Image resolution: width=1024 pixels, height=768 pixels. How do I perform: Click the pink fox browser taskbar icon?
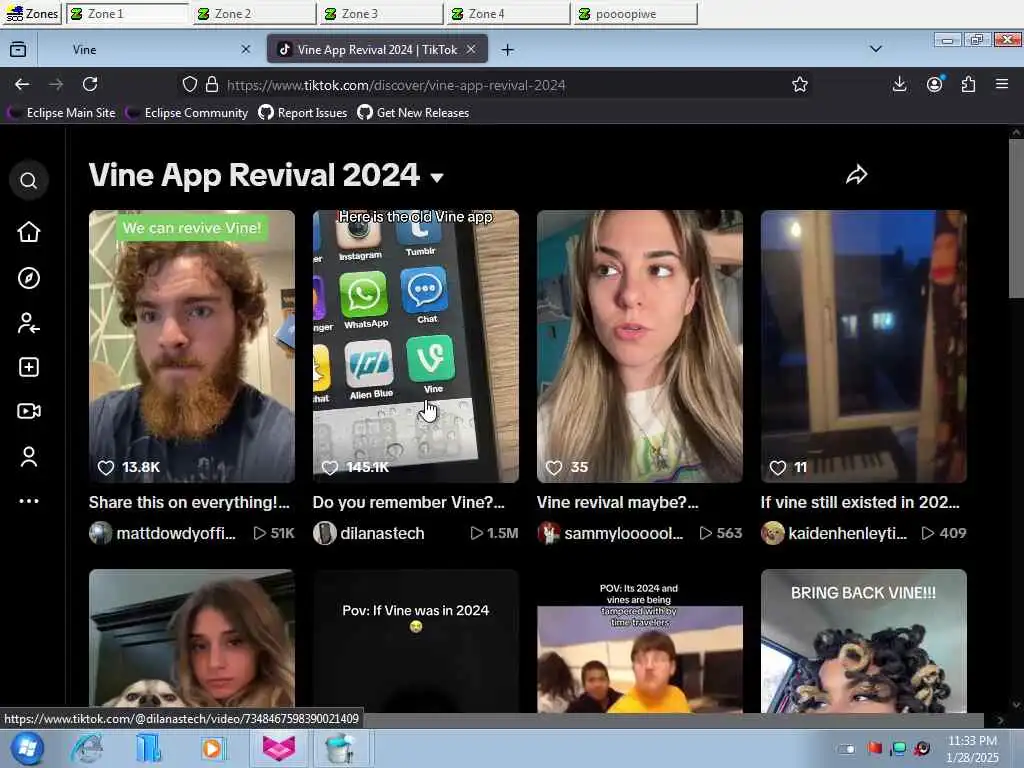pos(279,748)
